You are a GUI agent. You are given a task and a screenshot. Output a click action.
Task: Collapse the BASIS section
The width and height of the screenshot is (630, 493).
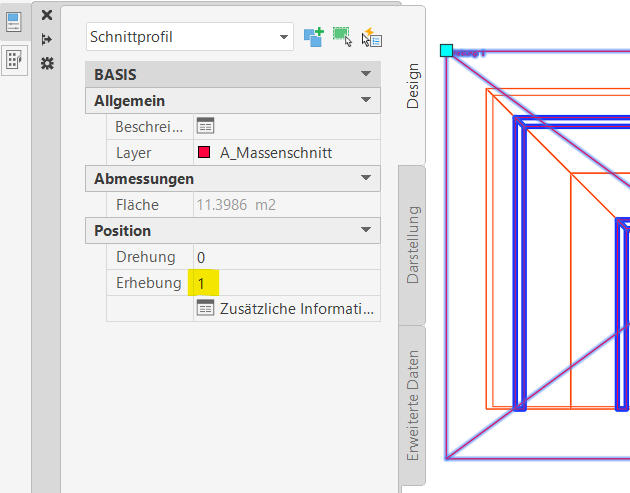[365, 75]
